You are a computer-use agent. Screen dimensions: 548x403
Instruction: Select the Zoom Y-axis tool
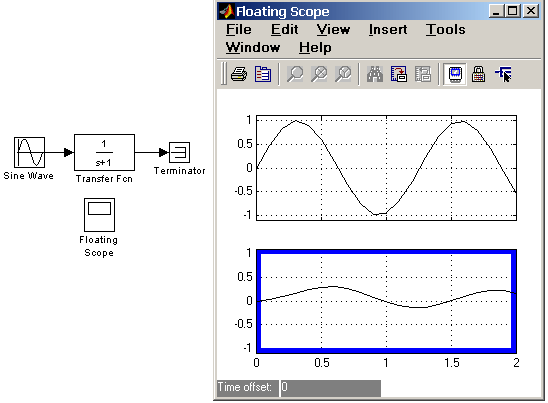click(x=343, y=74)
